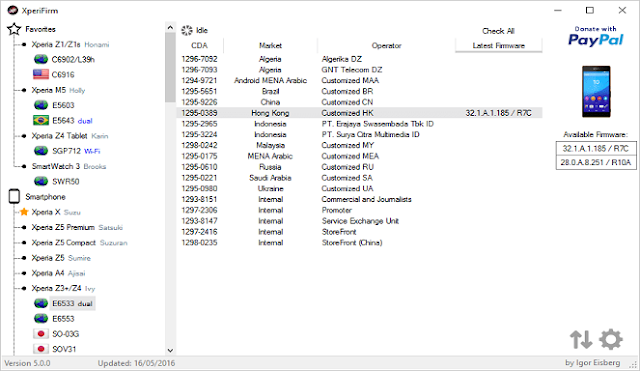Collapse the Xperia Z3+/Z4 Ivy node
Image resolution: width=640 pixels, height=371 pixels.
click(x=24, y=288)
